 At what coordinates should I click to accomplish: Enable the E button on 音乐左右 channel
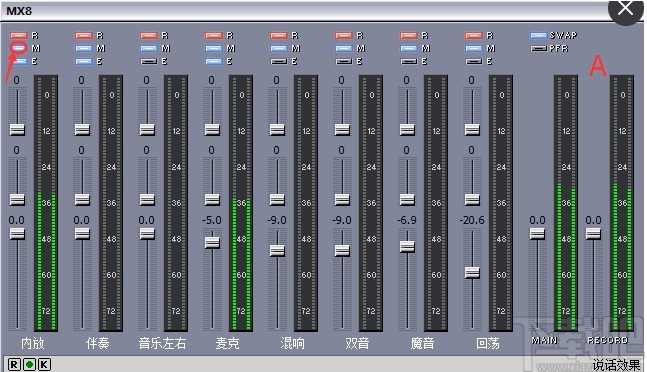coord(149,61)
